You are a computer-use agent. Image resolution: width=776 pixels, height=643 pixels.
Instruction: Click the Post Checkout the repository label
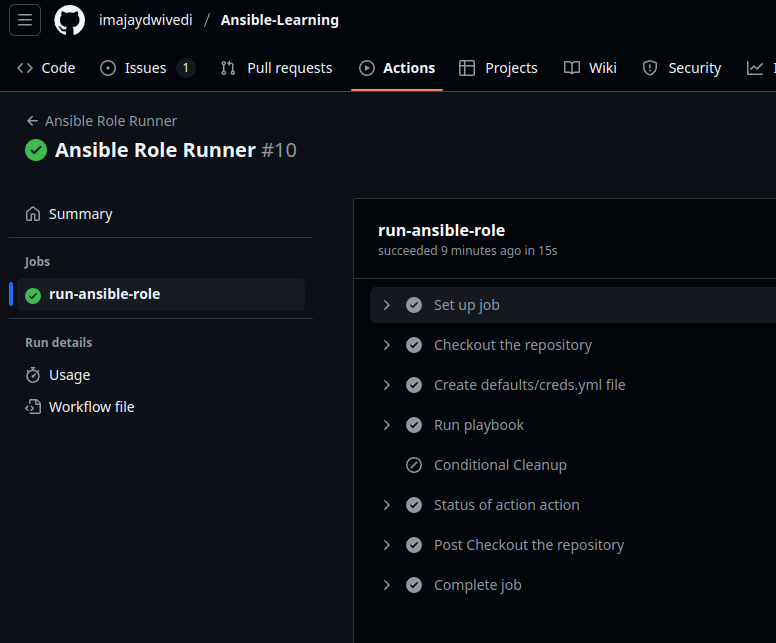tap(529, 545)
